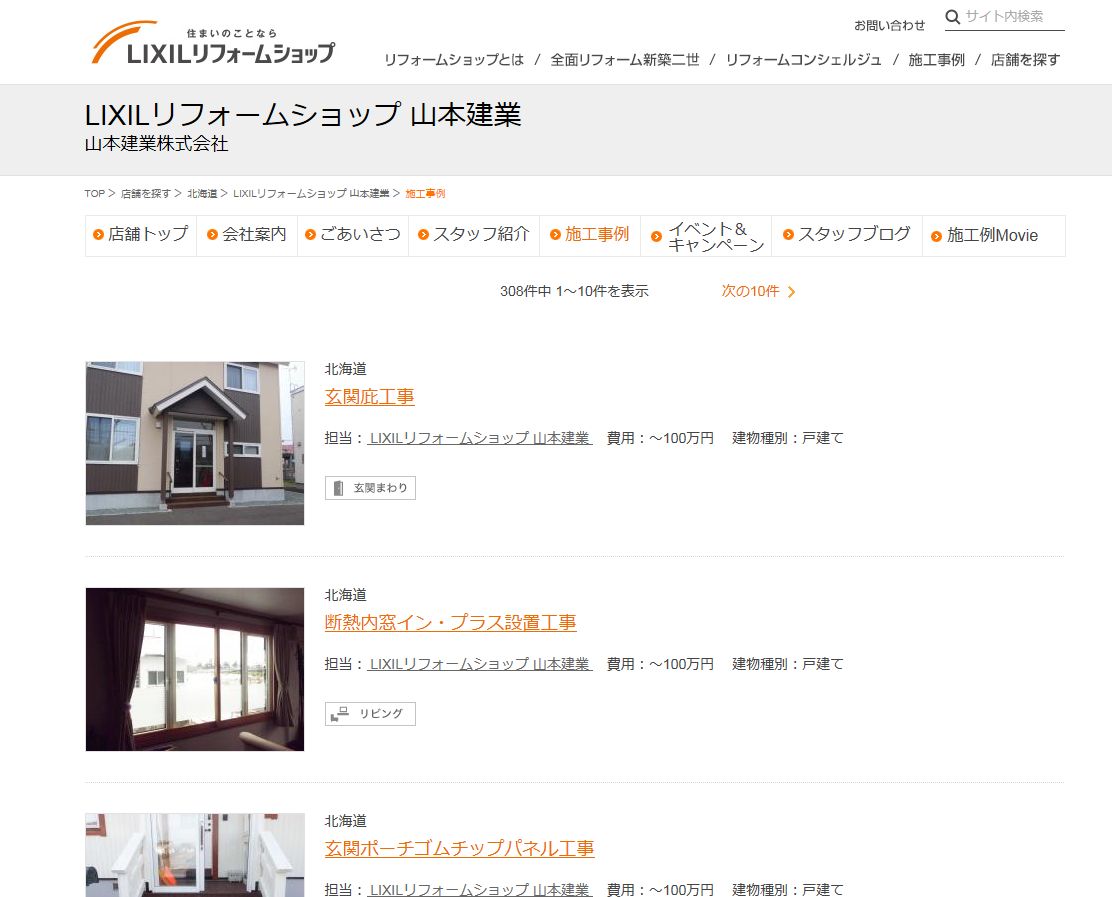Open the 玄関庇工事 case title
The height and width of the screenshot is (897, 1112).
(x=369, y=397)
